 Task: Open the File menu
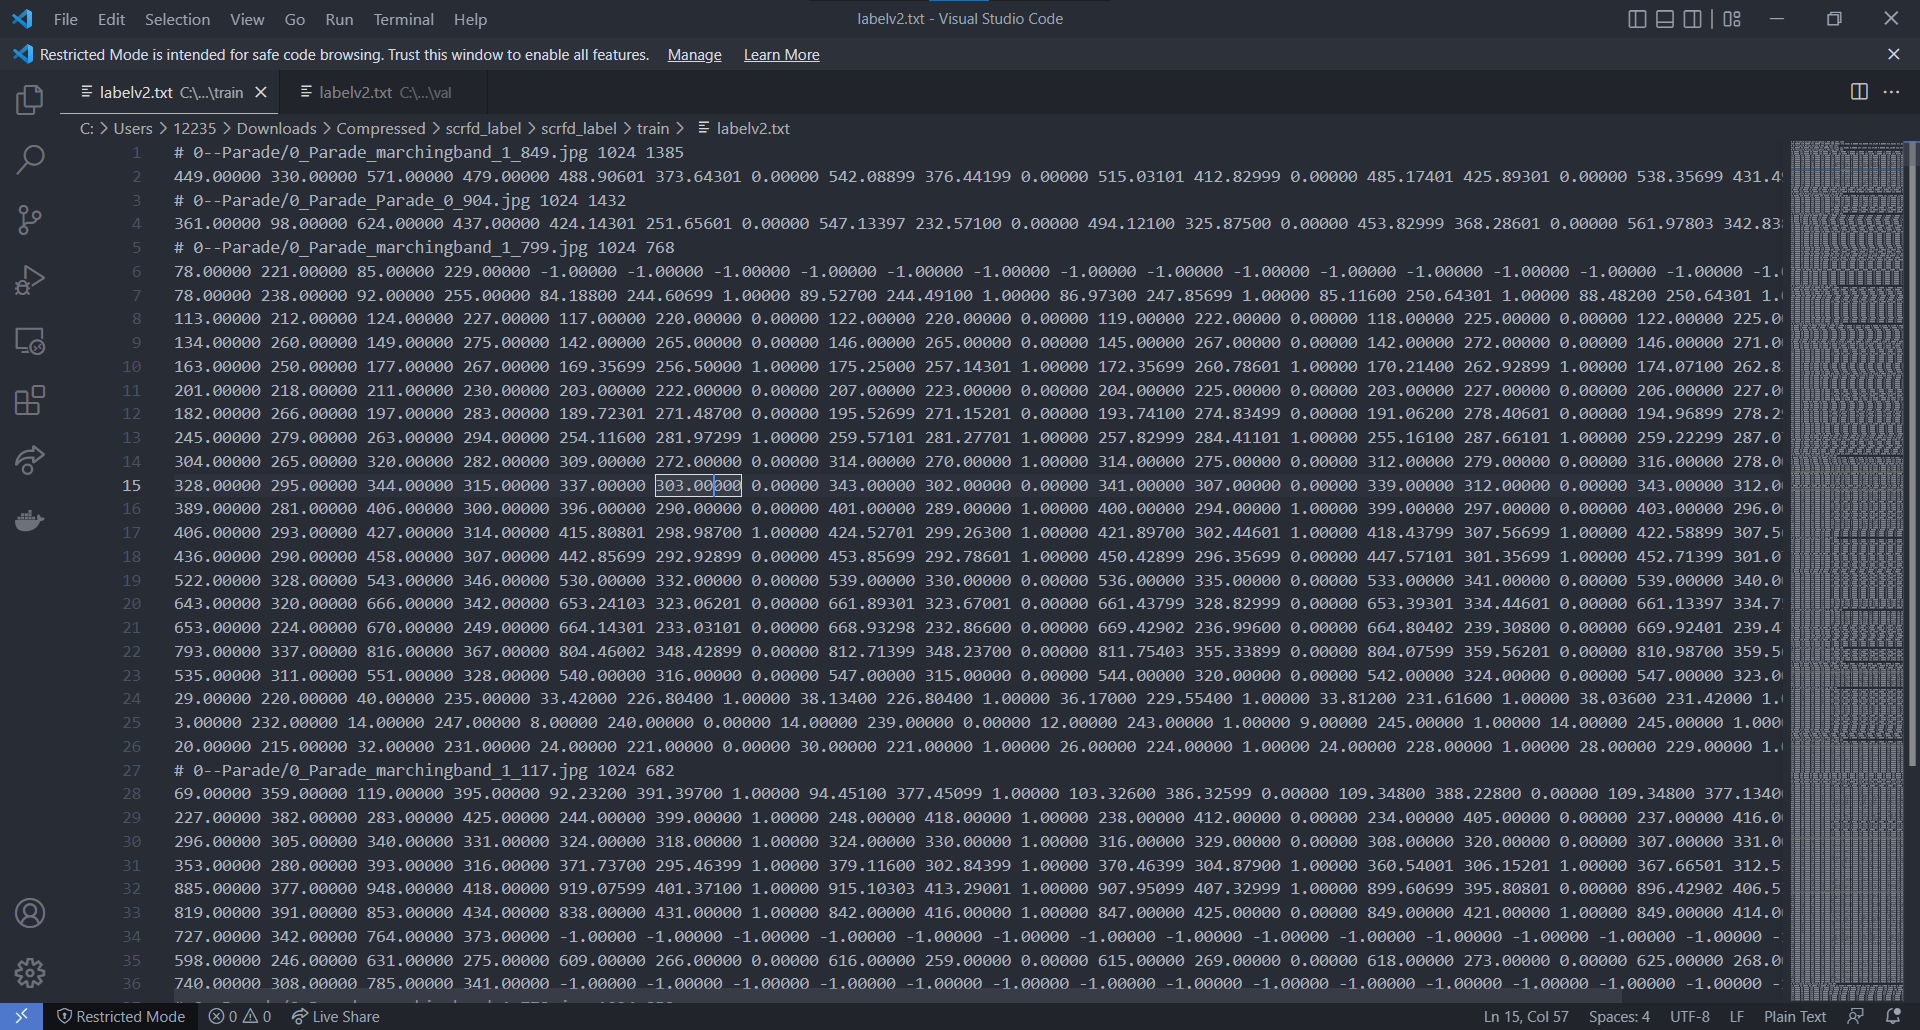point(66,19)
